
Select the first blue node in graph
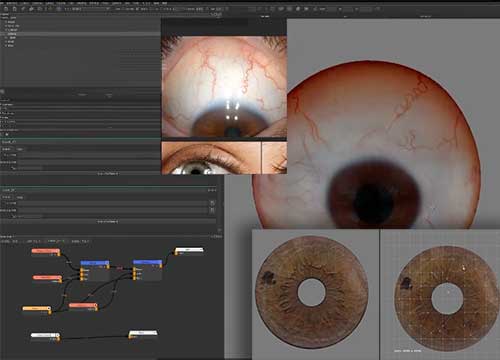(95, 270)
